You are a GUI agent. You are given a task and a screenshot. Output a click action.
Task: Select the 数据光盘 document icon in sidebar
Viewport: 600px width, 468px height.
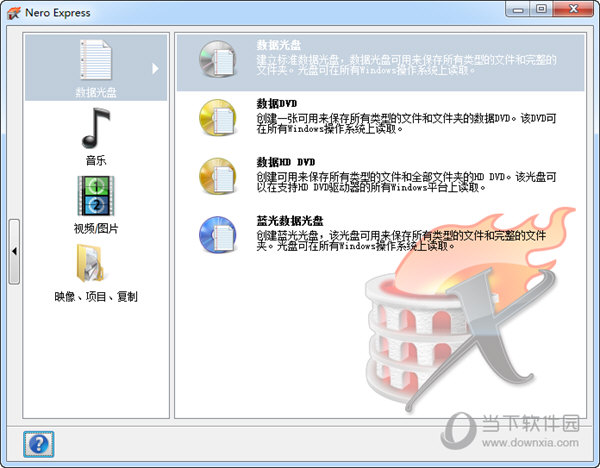(96, 60)
